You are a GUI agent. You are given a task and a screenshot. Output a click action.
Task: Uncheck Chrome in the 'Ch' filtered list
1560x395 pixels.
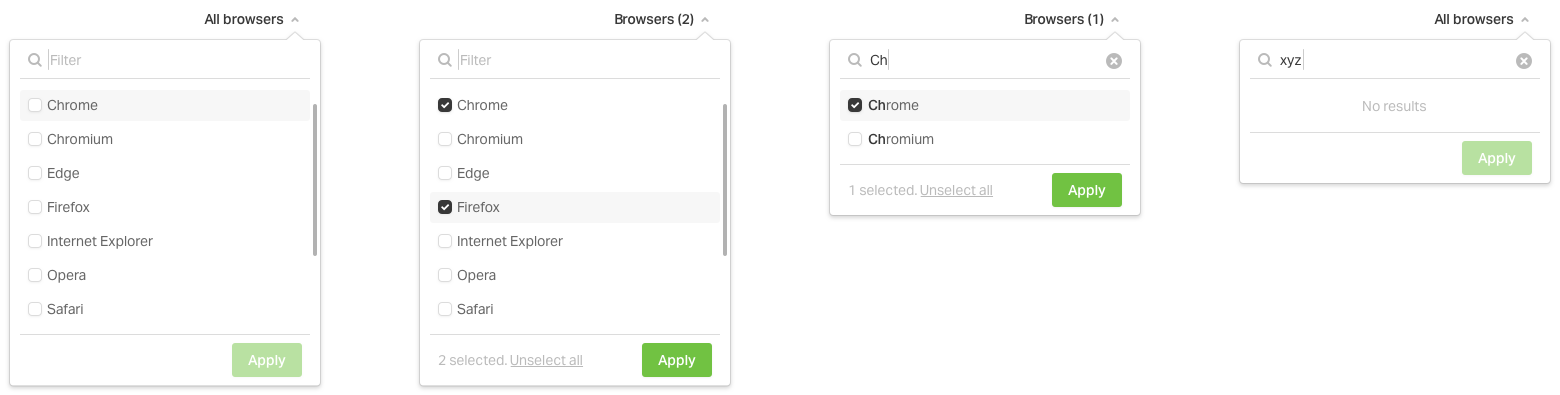point(855,105)
